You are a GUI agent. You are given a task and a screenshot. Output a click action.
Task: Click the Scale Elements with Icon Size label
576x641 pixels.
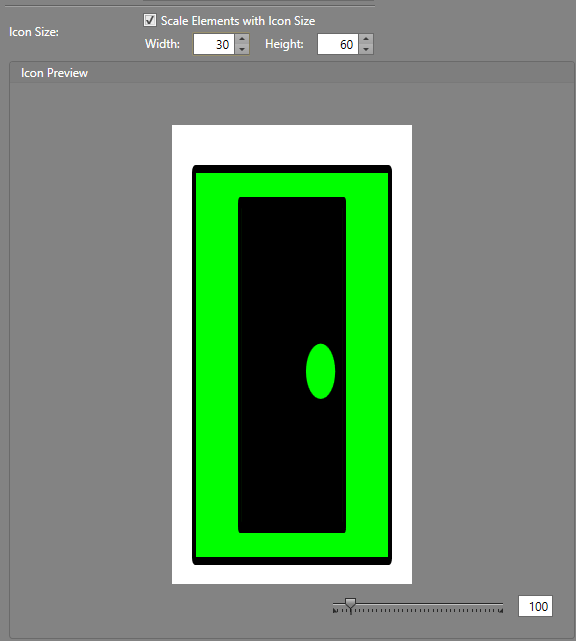click(238, 21)
